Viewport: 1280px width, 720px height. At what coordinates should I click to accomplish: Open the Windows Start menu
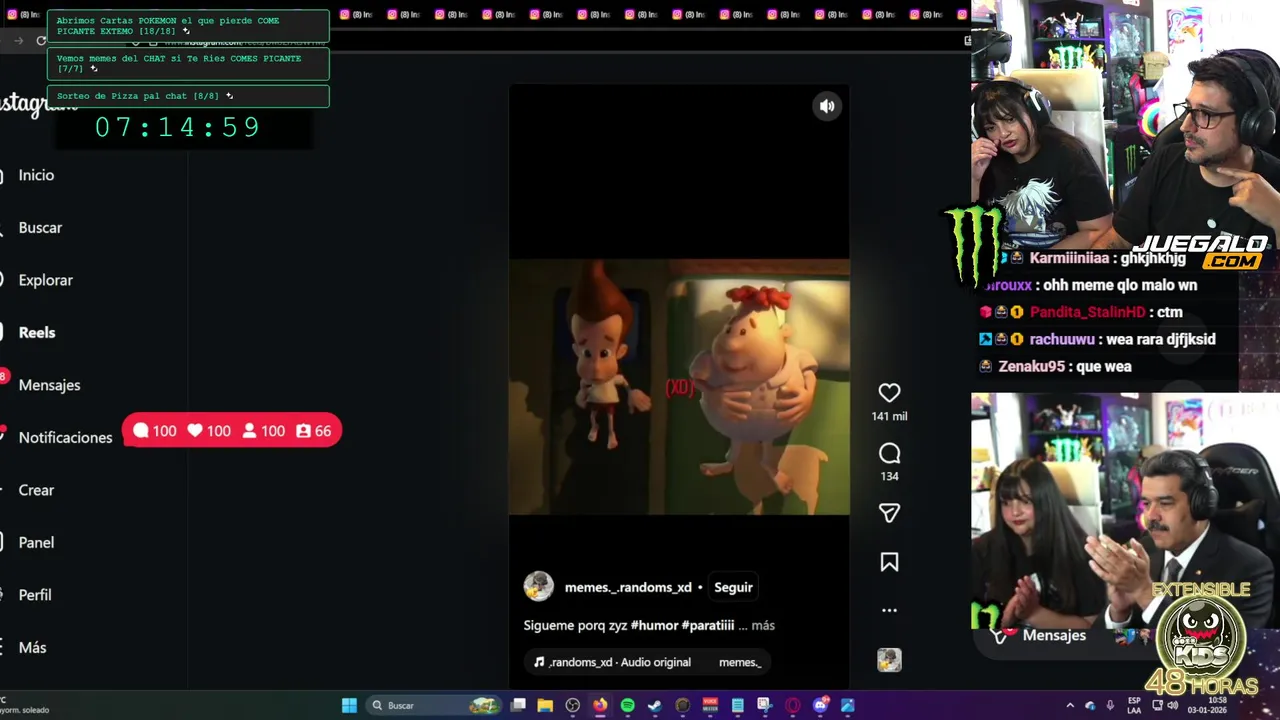[349, 705]
